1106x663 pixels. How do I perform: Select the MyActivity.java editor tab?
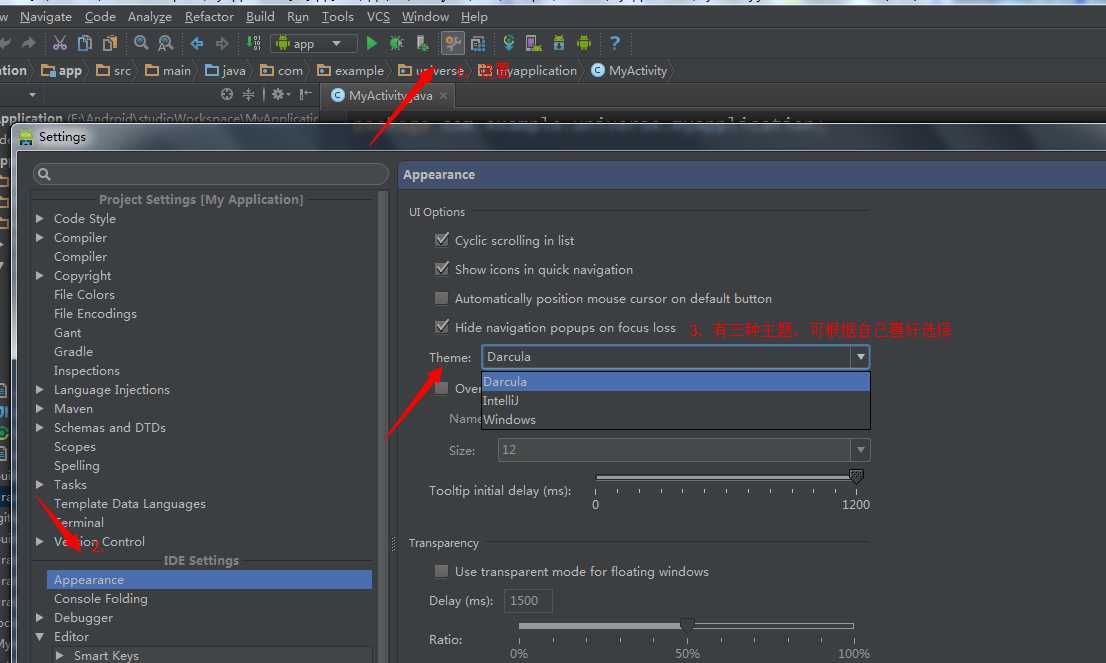click(x=389, y=95)
